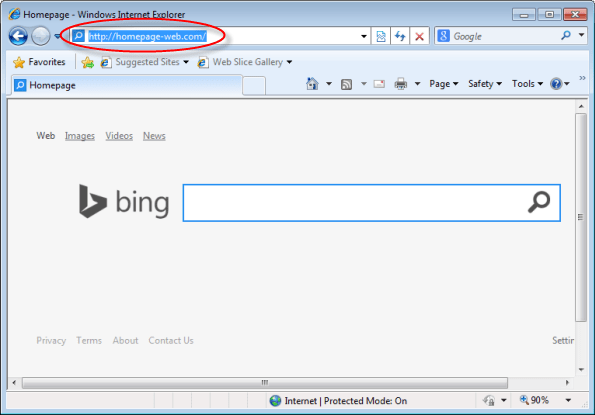
Task: Expand the zoom level dropdown arrow
Action: (568, 400)
